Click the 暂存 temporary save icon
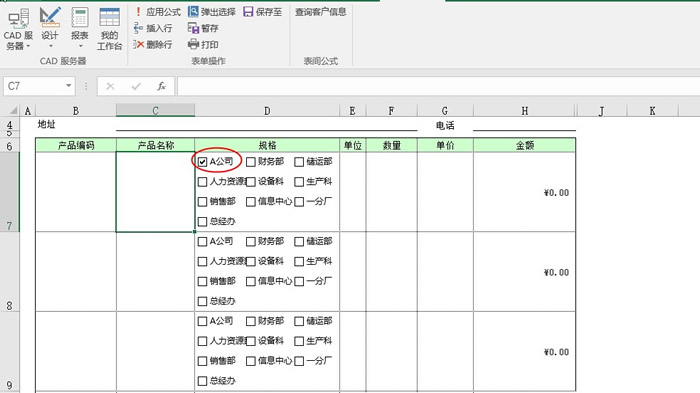The image size is (700, 393). 193,28
